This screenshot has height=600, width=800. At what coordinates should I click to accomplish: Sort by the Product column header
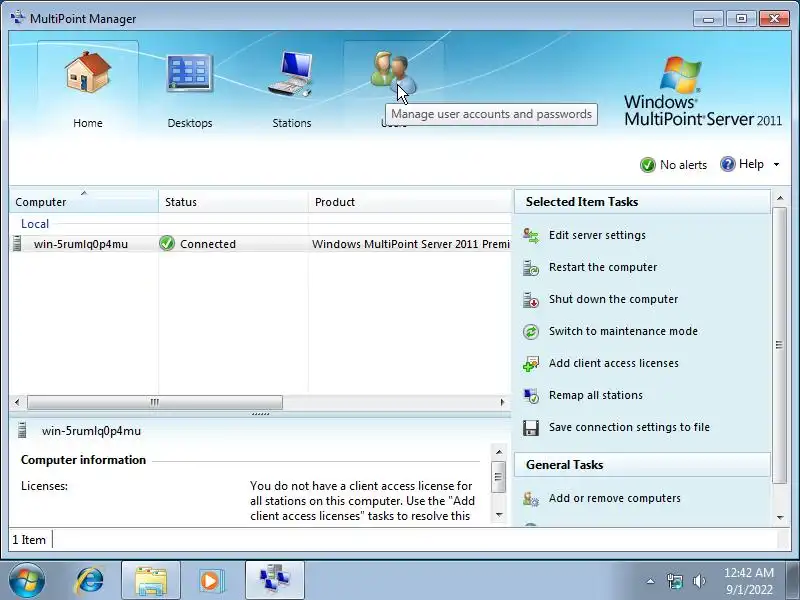(x=410, y=202)
